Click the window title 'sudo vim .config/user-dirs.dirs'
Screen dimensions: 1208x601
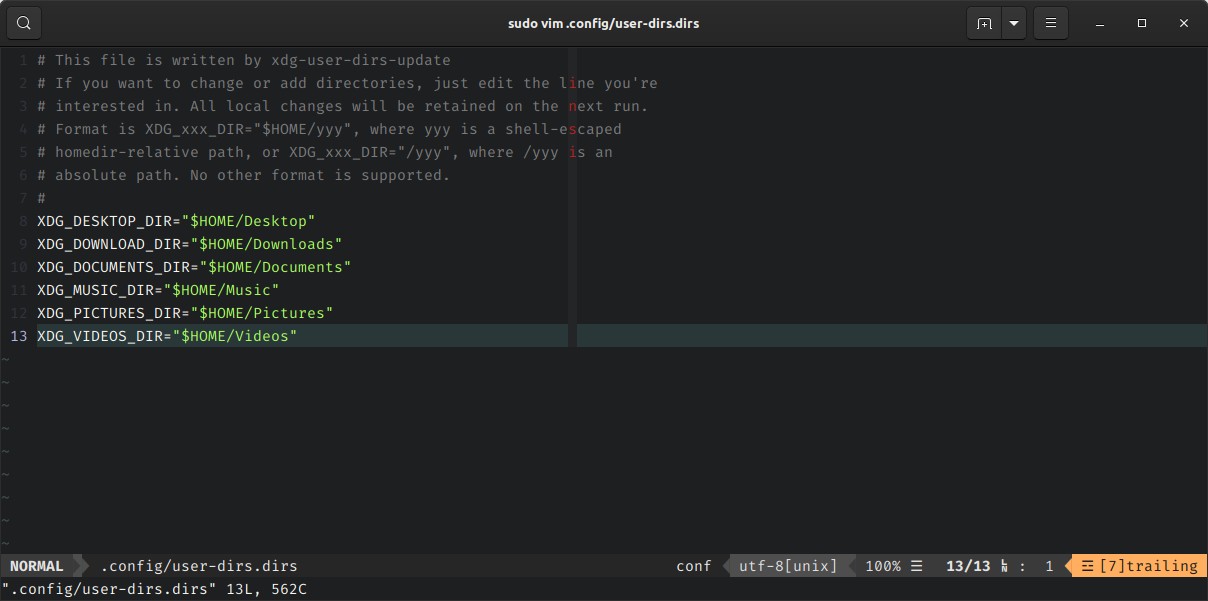603,23
